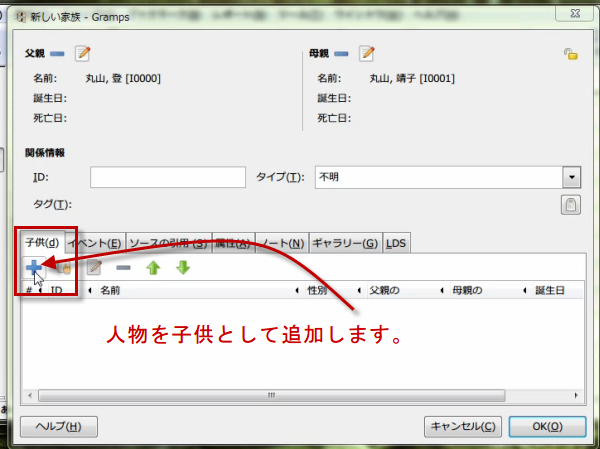Switch to the ギャラリー tab
Screen dimensions: 600x449
[x=344, y=243]
